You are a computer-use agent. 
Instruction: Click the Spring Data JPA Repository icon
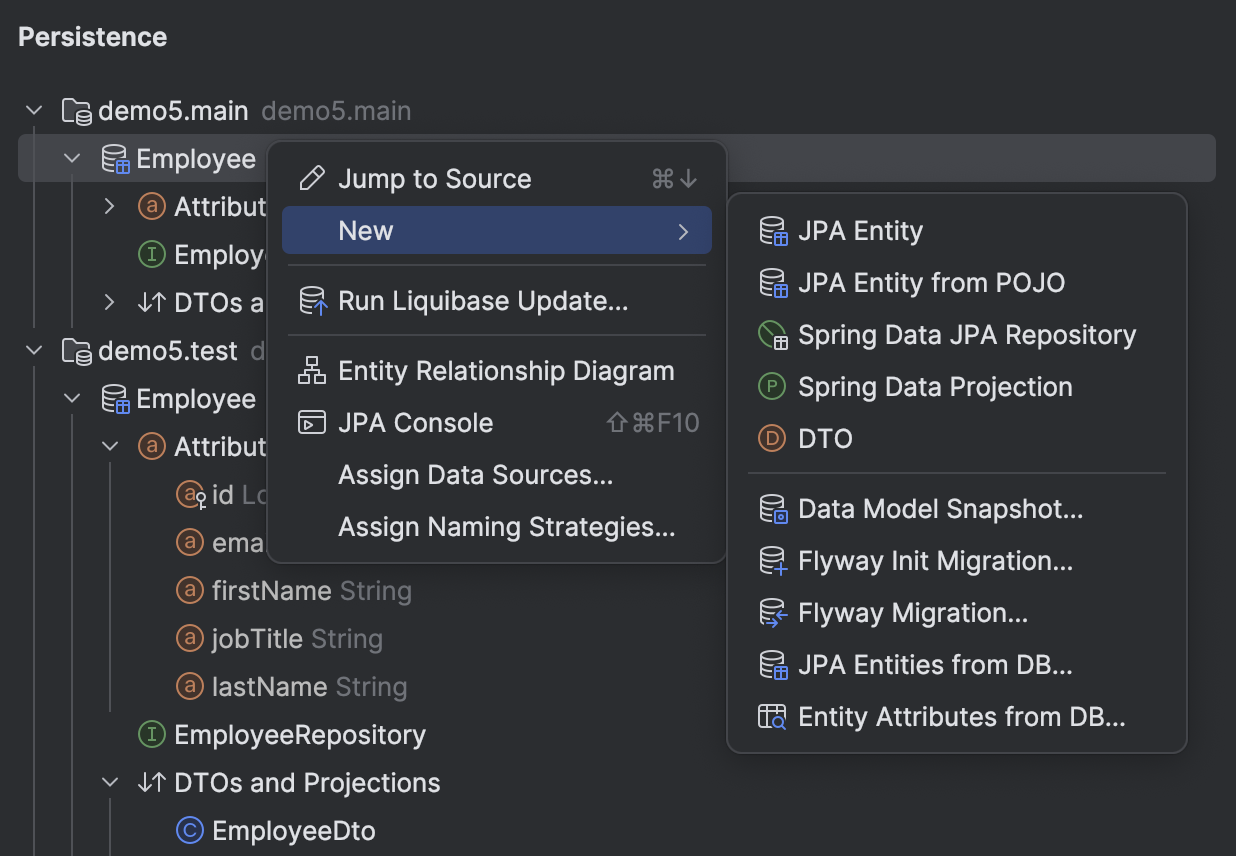(x=773, y=335)
